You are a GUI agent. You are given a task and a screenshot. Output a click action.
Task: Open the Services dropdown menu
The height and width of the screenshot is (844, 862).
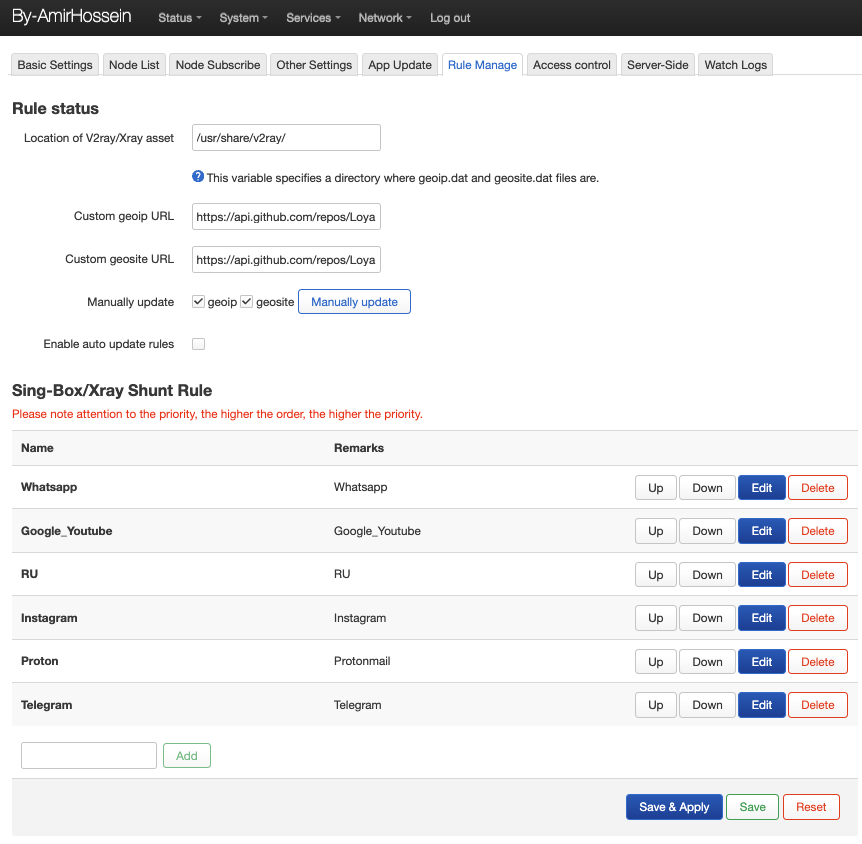pyautogui.click(x=313, y=18)
